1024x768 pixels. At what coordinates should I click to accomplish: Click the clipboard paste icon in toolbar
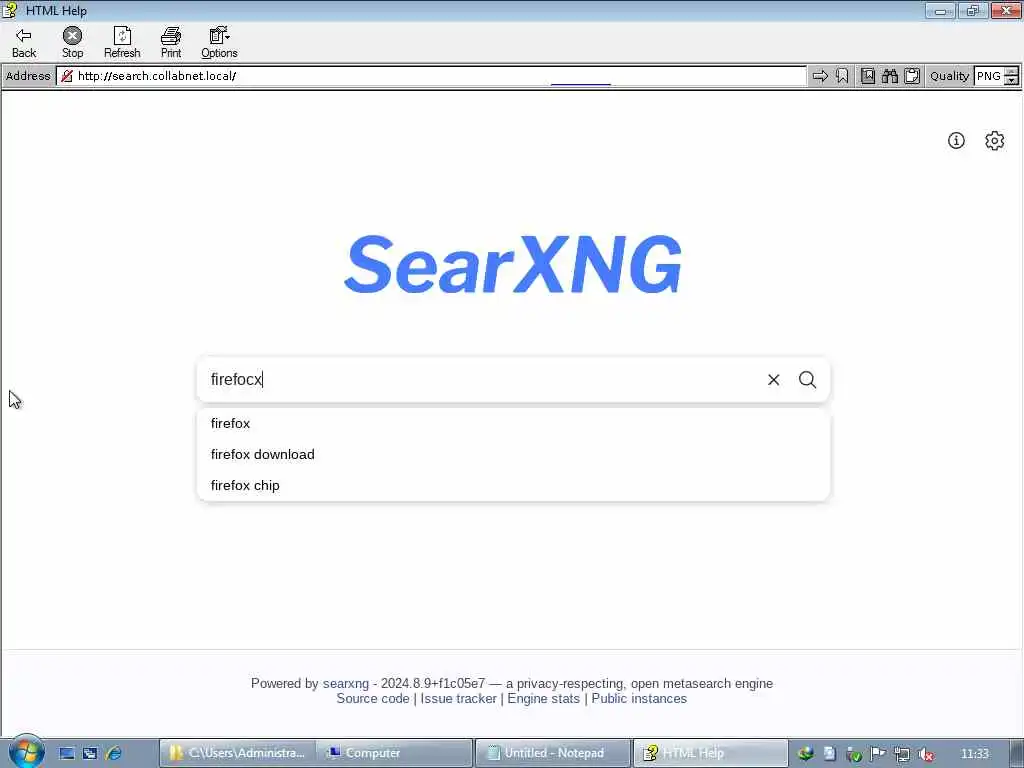click(912, 76)
